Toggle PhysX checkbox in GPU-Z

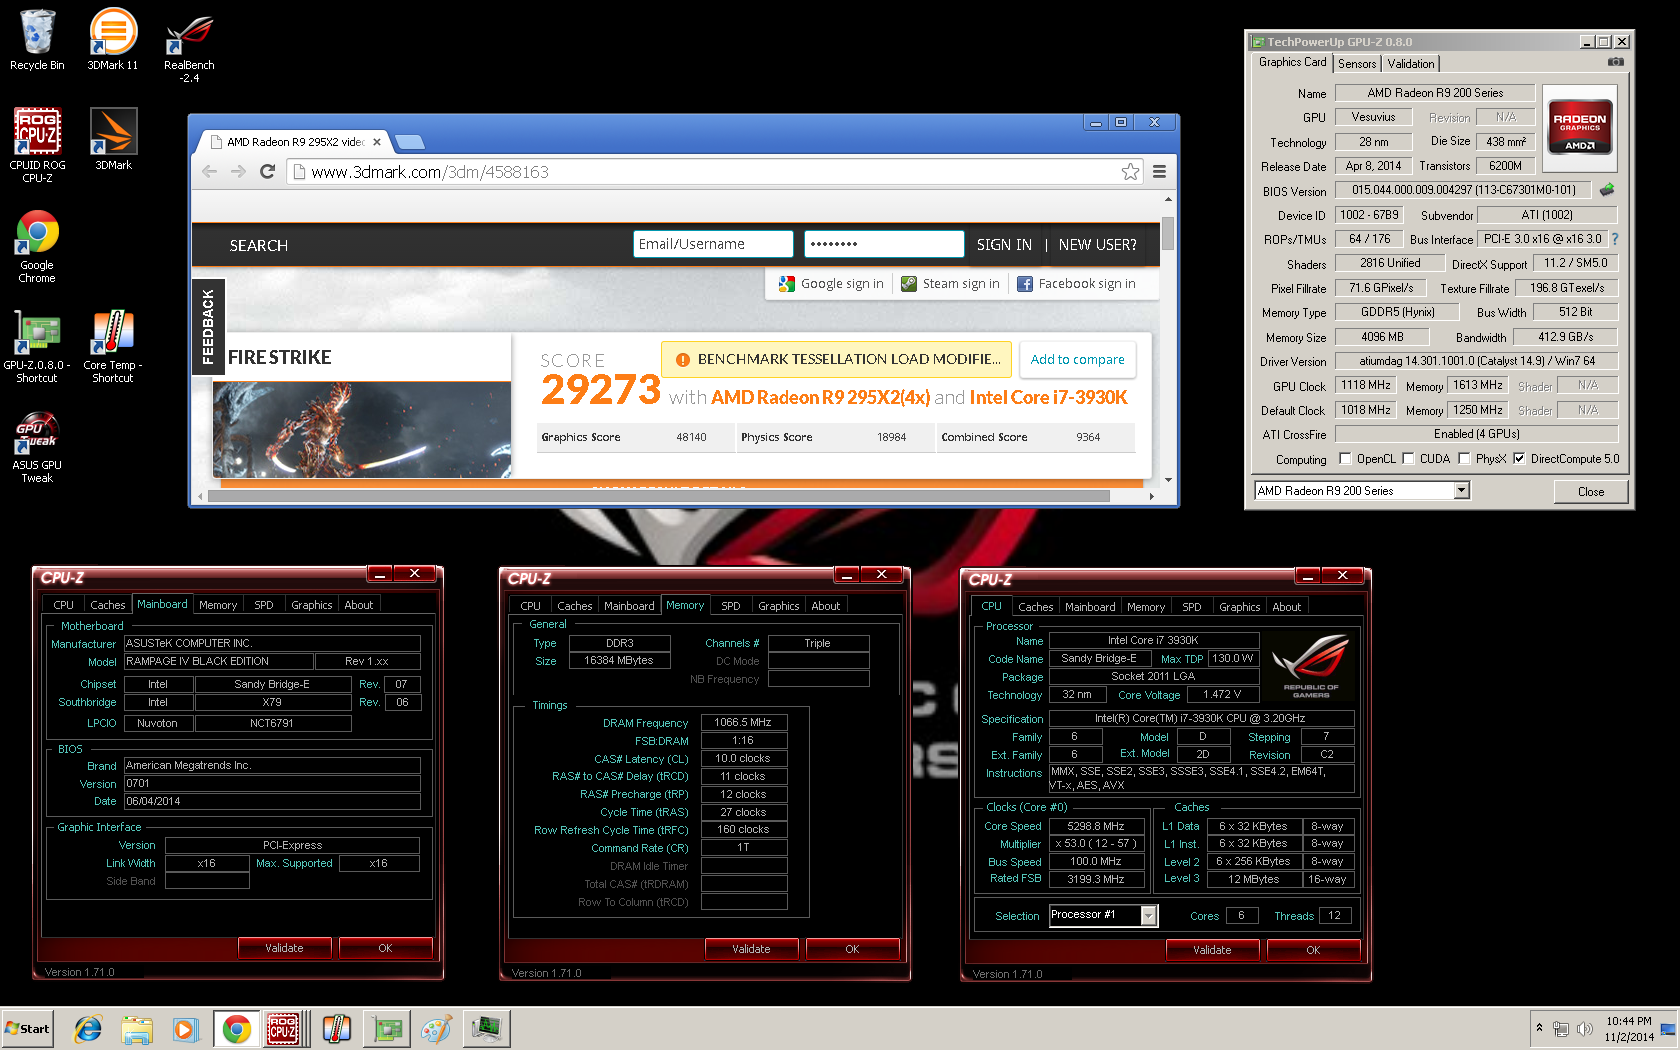(x=1464, y=459)
